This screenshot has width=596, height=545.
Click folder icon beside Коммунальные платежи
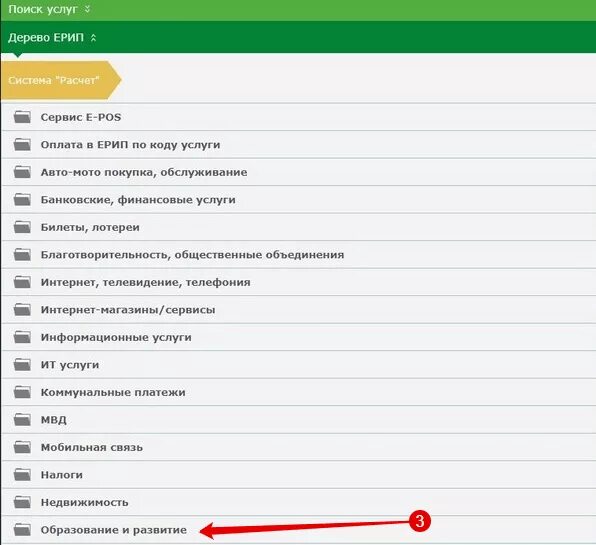tap(22, 392)
